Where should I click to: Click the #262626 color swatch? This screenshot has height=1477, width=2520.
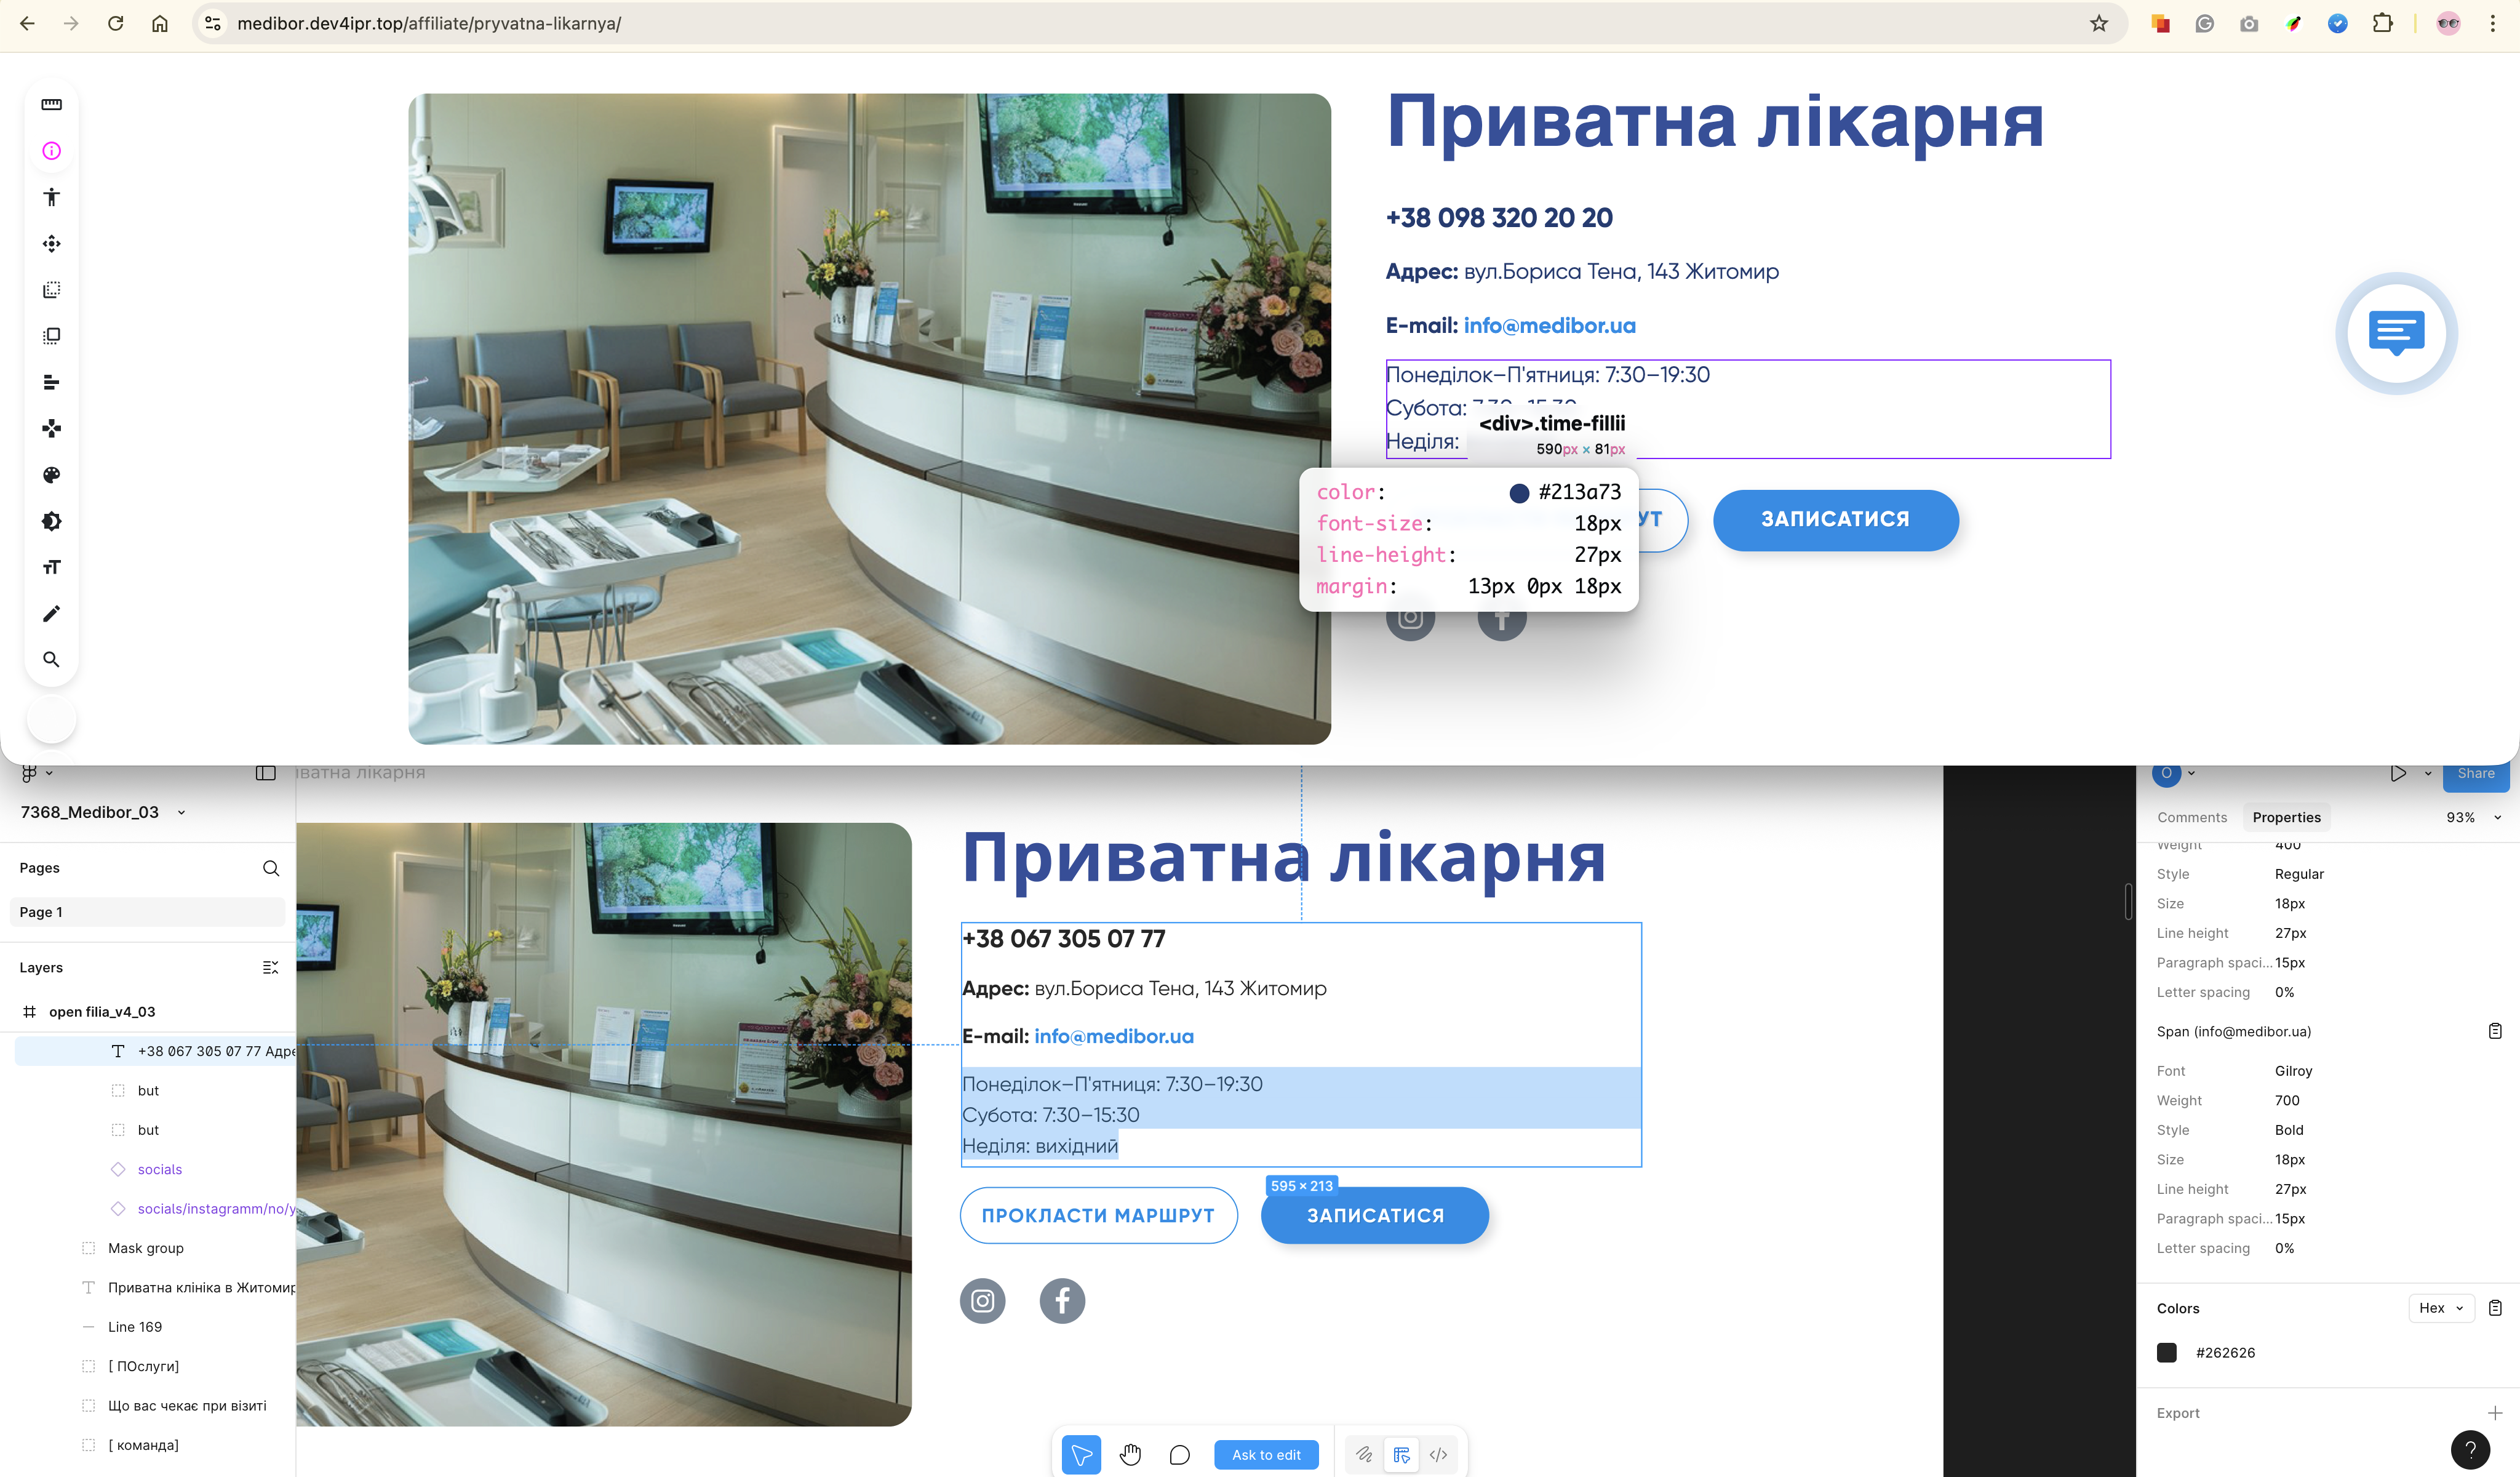click(2167, 1352)
